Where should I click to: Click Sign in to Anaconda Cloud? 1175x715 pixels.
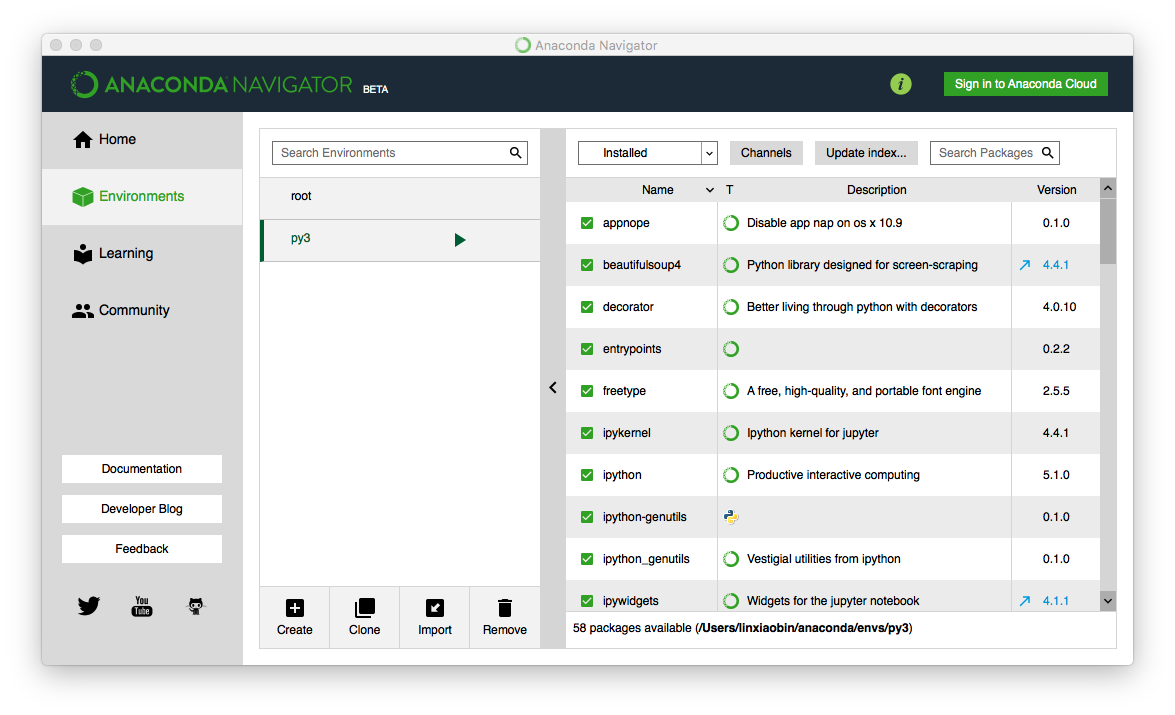tap(1025, 84)
